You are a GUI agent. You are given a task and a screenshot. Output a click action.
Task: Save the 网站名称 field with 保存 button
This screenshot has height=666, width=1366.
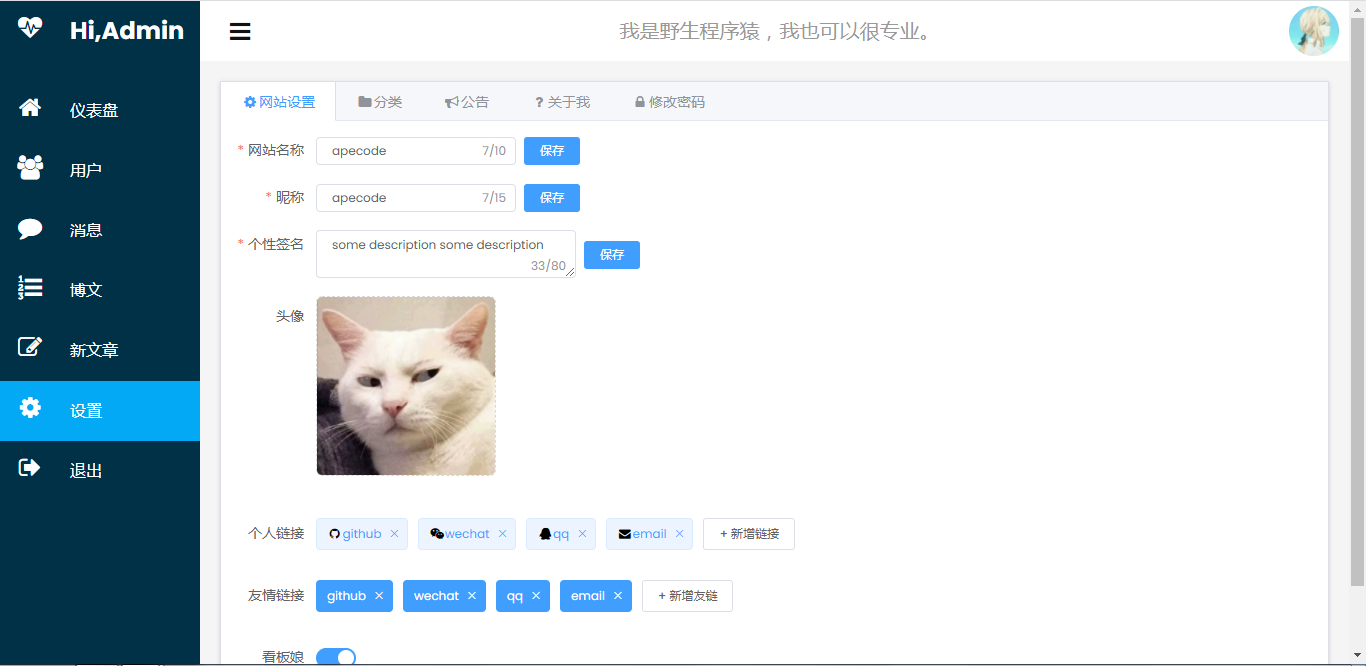click(x=551, y=150)
